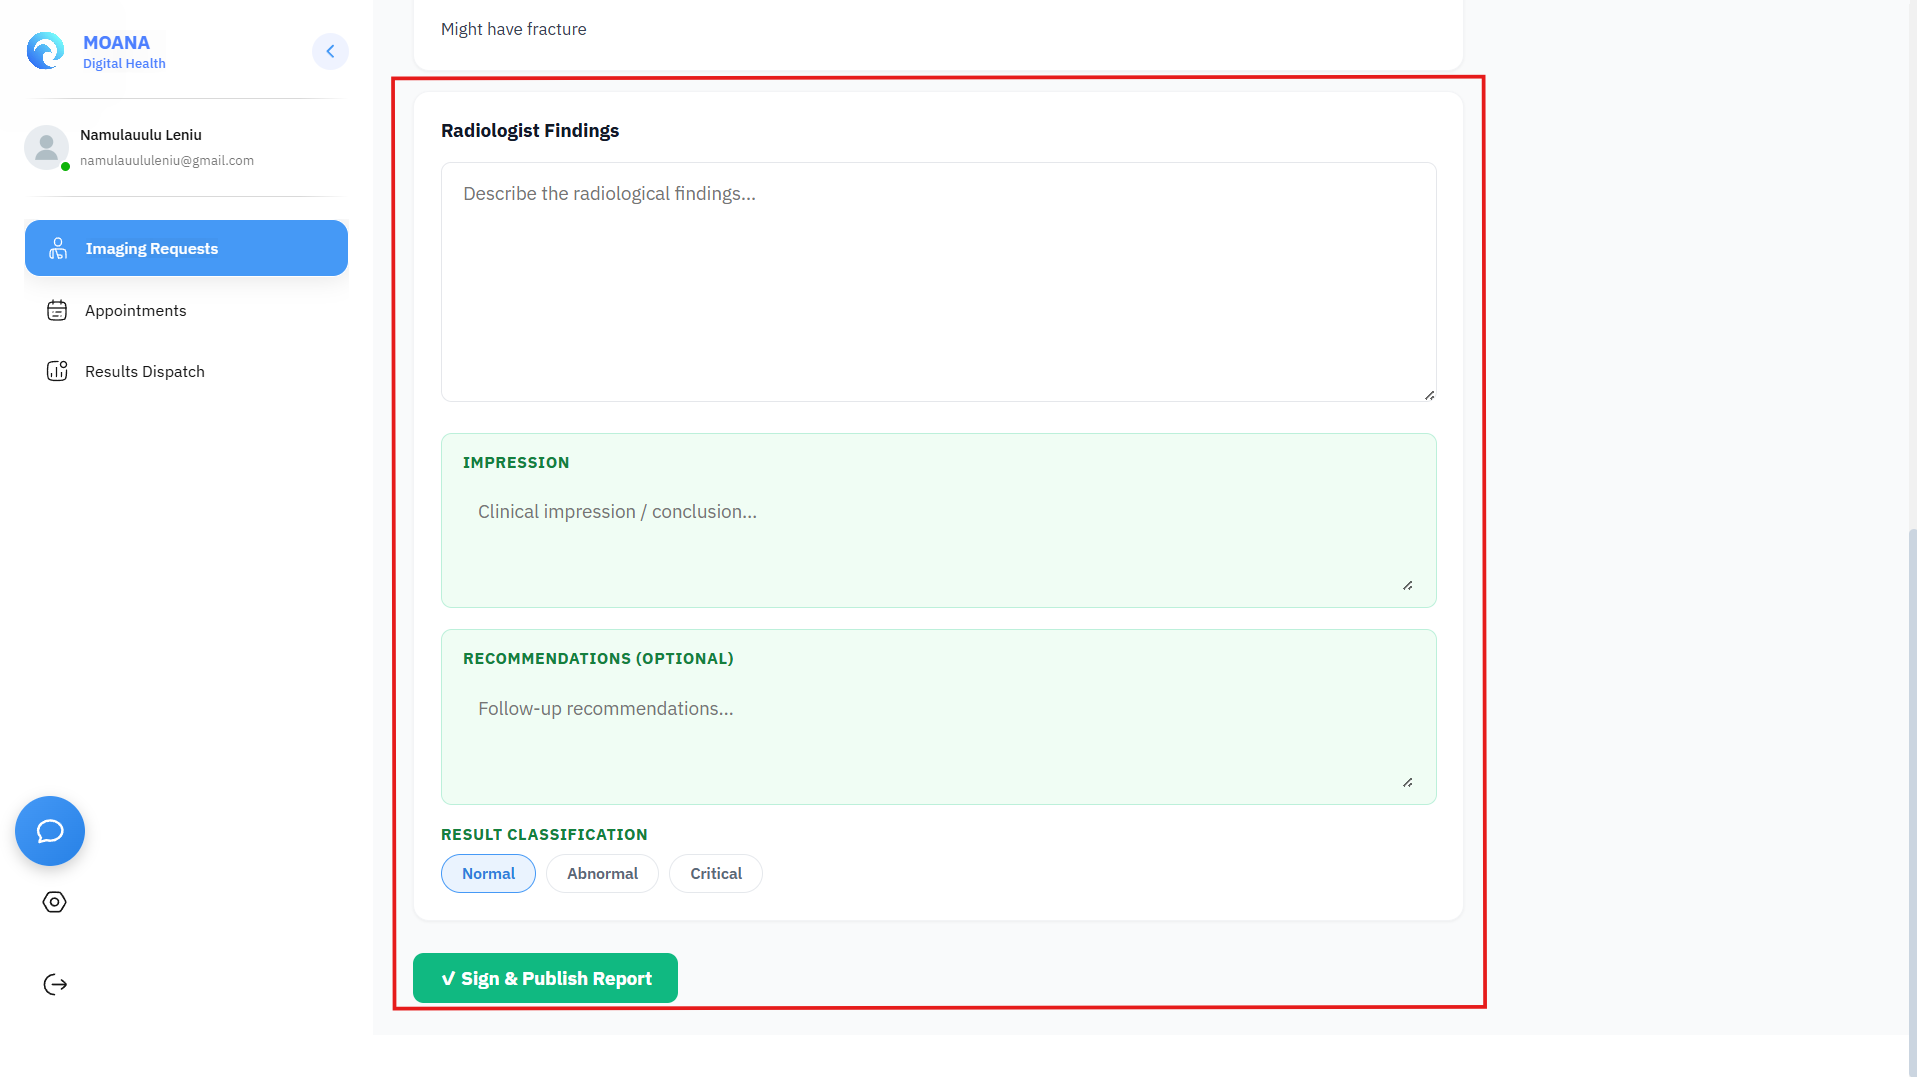Open settings hexagon icon in sidebar
This screenshot has height=1077, width=1917.
55,902
